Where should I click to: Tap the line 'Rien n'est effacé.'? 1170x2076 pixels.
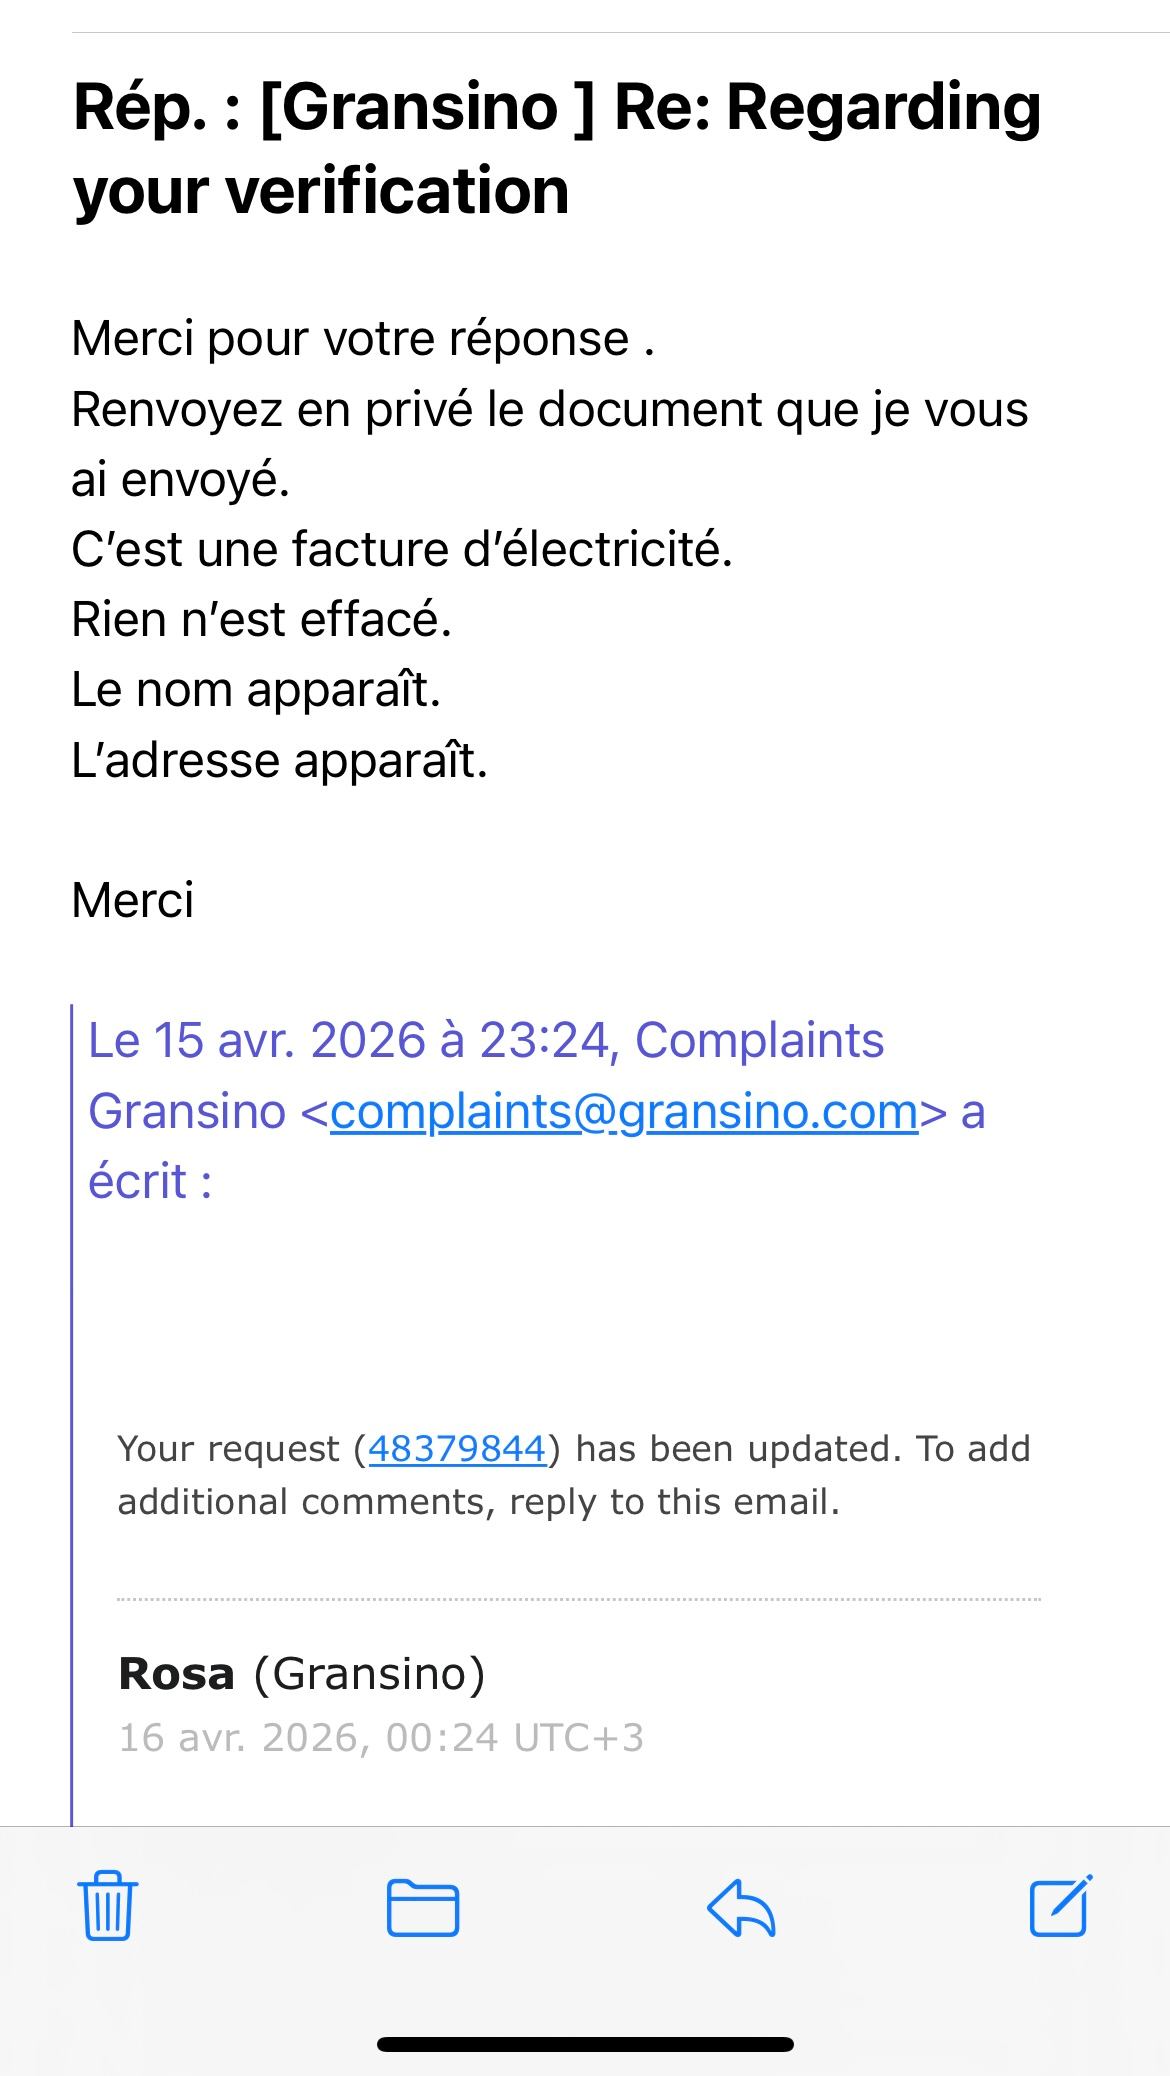tap(262, 619)
